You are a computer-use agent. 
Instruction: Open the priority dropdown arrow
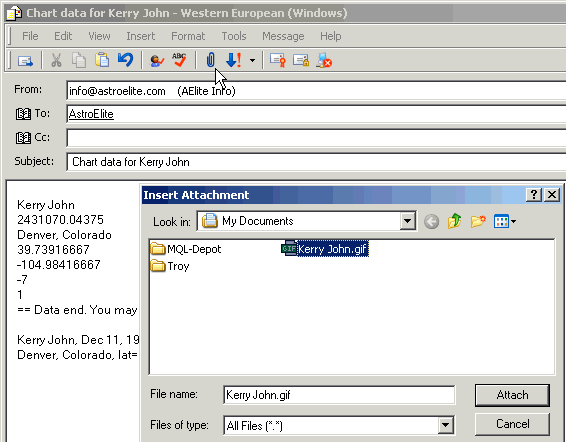tap(252, 60)
